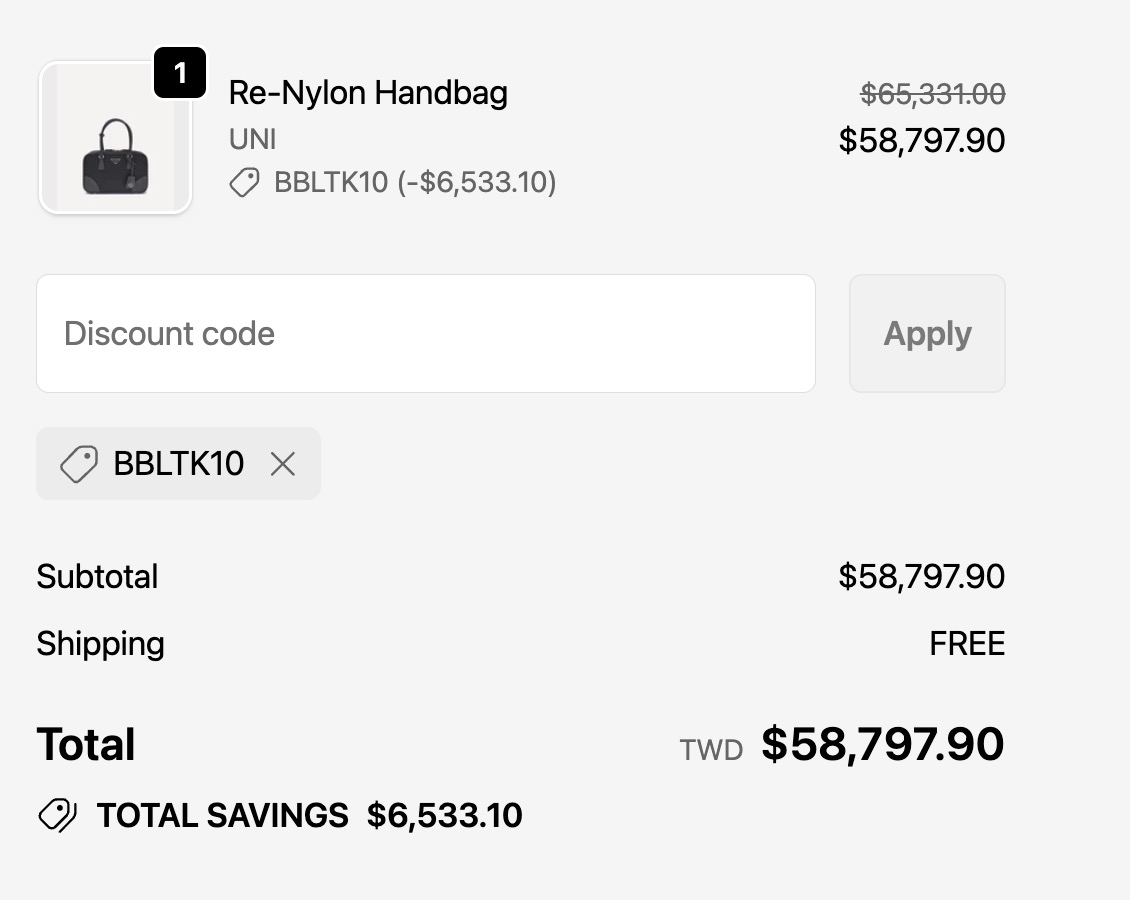Click the bold Total amount $58,797.90
Viewport: 1130px width, 900px height.
click(882, 745)
